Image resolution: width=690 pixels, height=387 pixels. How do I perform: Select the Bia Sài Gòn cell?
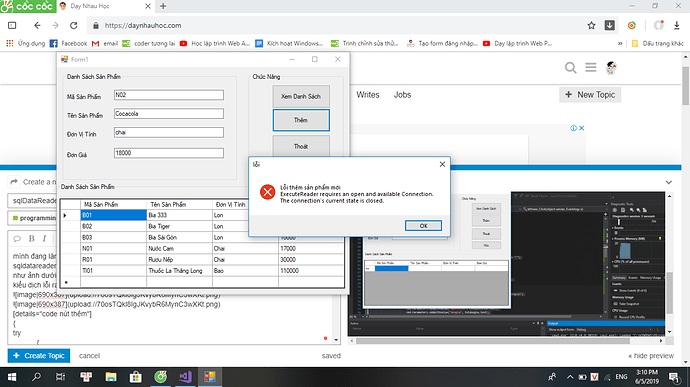pos(179,237)
